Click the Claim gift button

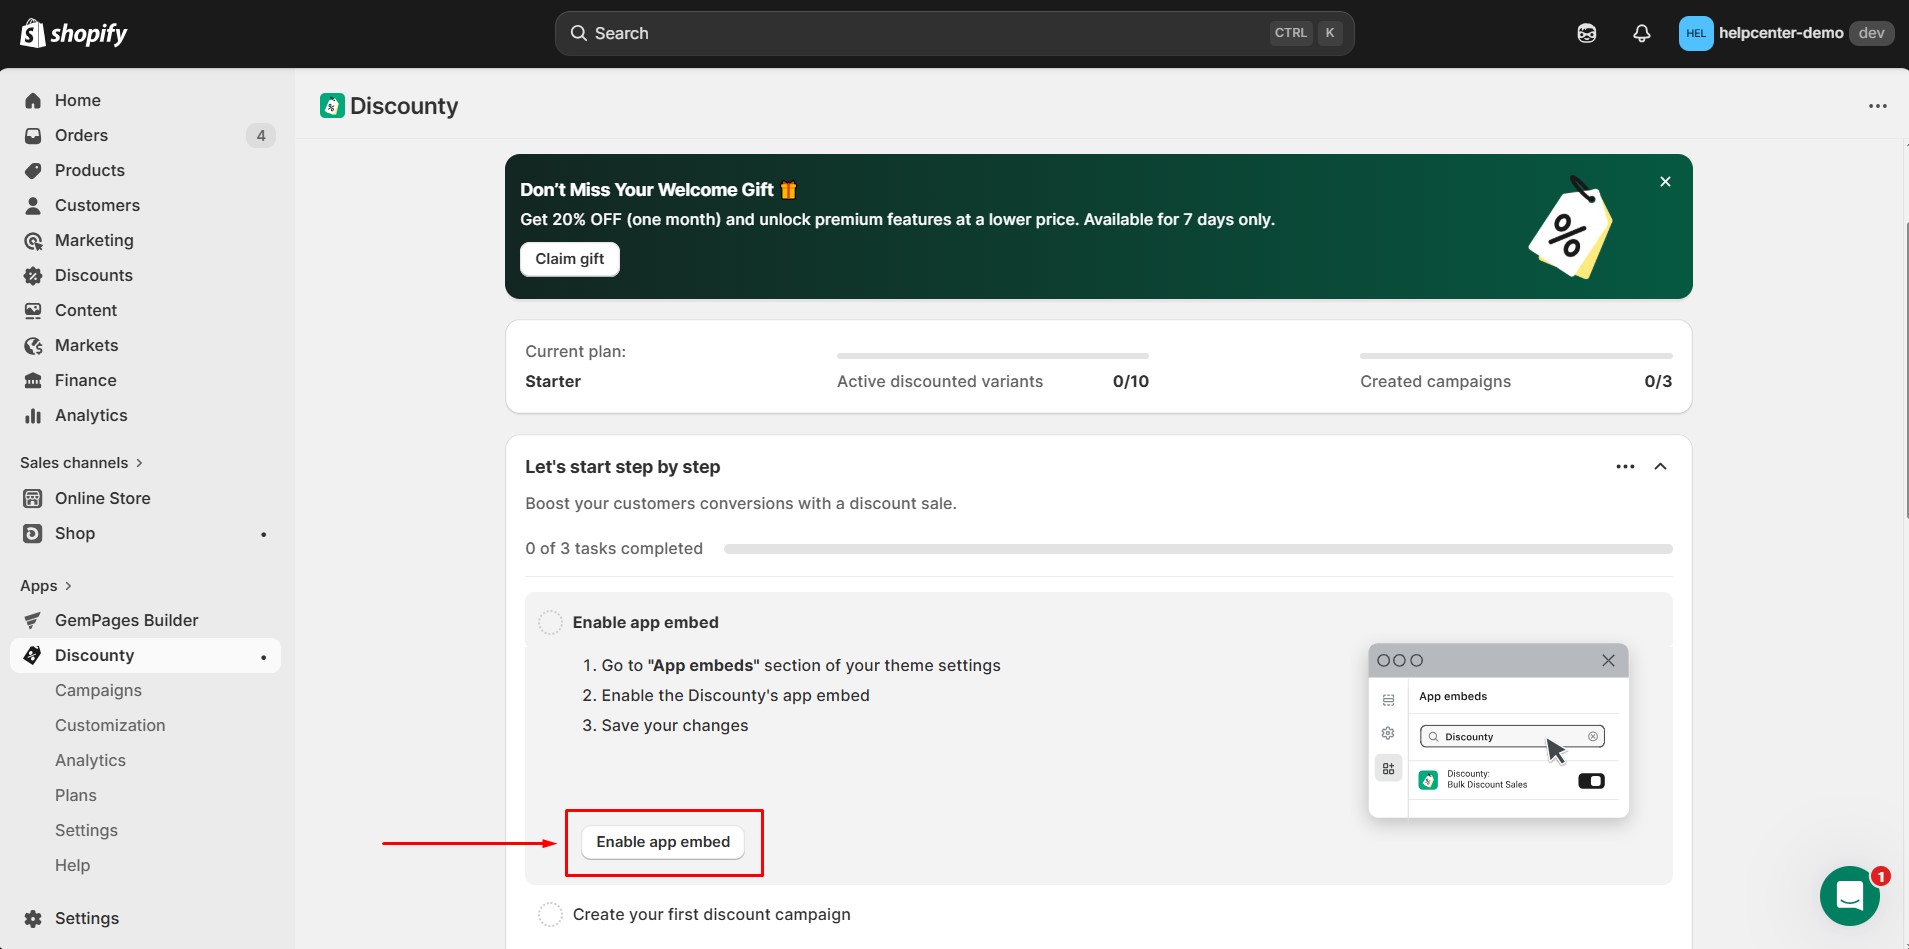click(569, 258)
